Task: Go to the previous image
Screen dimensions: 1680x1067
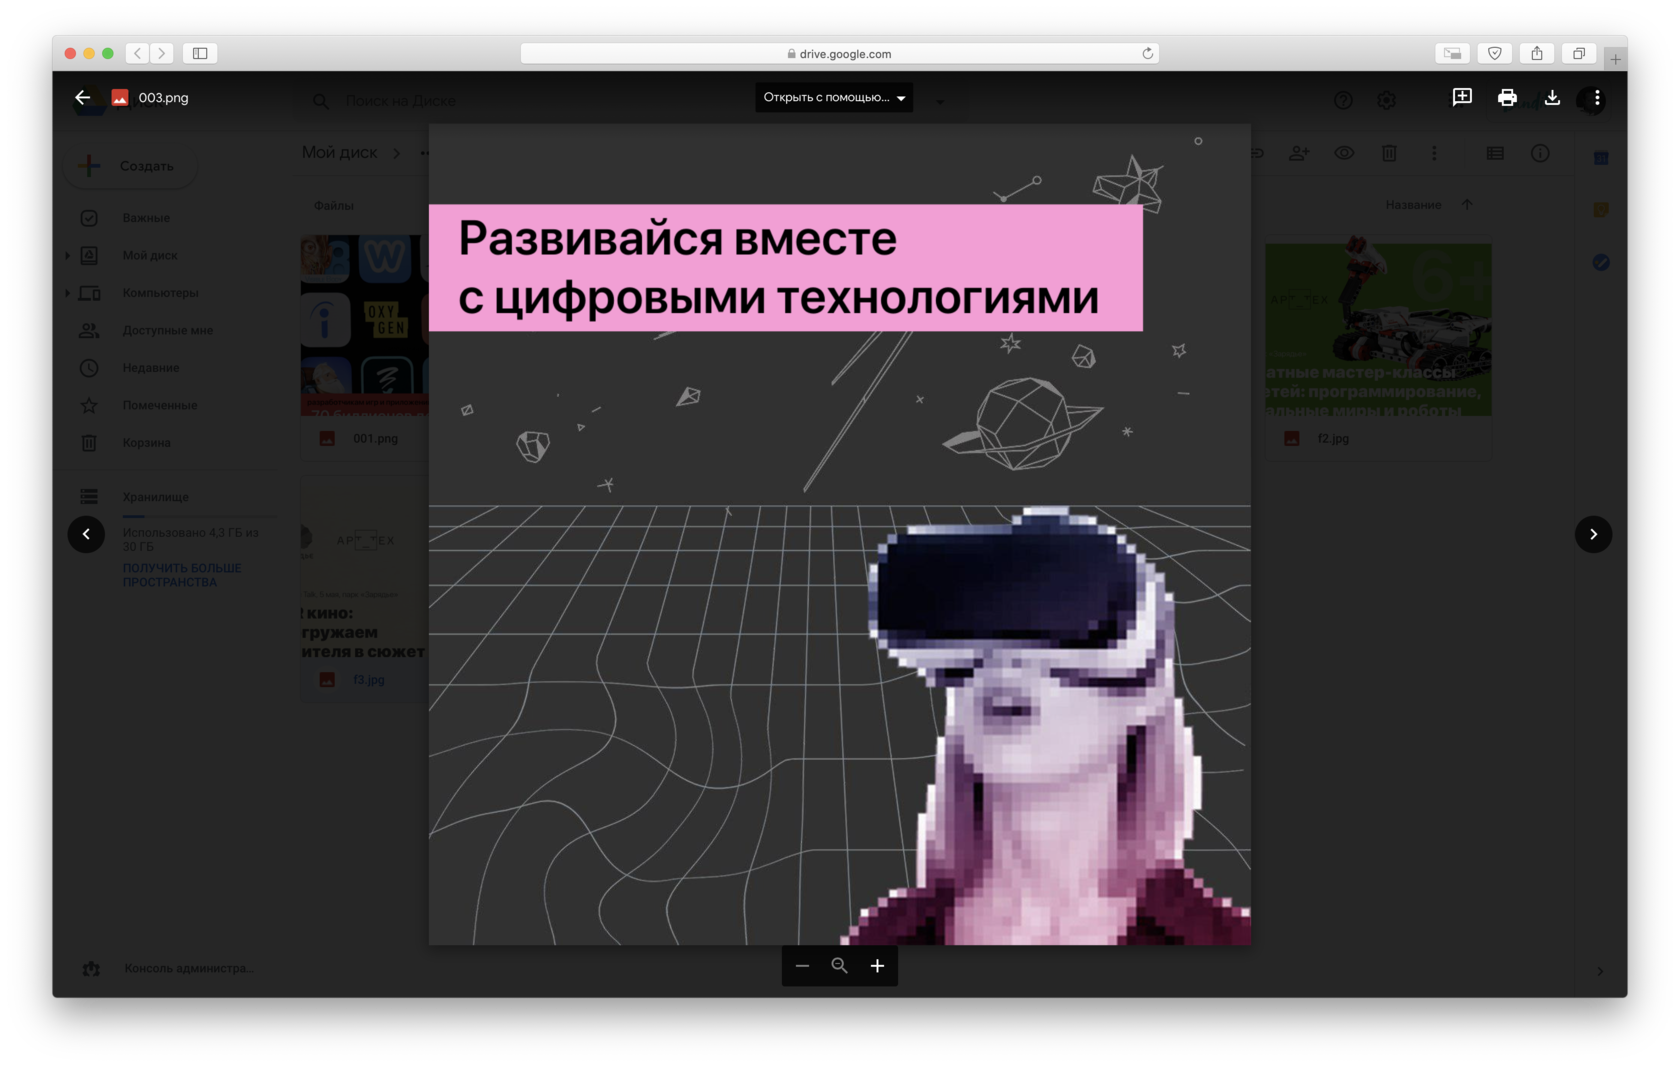Action: point(86,534)
